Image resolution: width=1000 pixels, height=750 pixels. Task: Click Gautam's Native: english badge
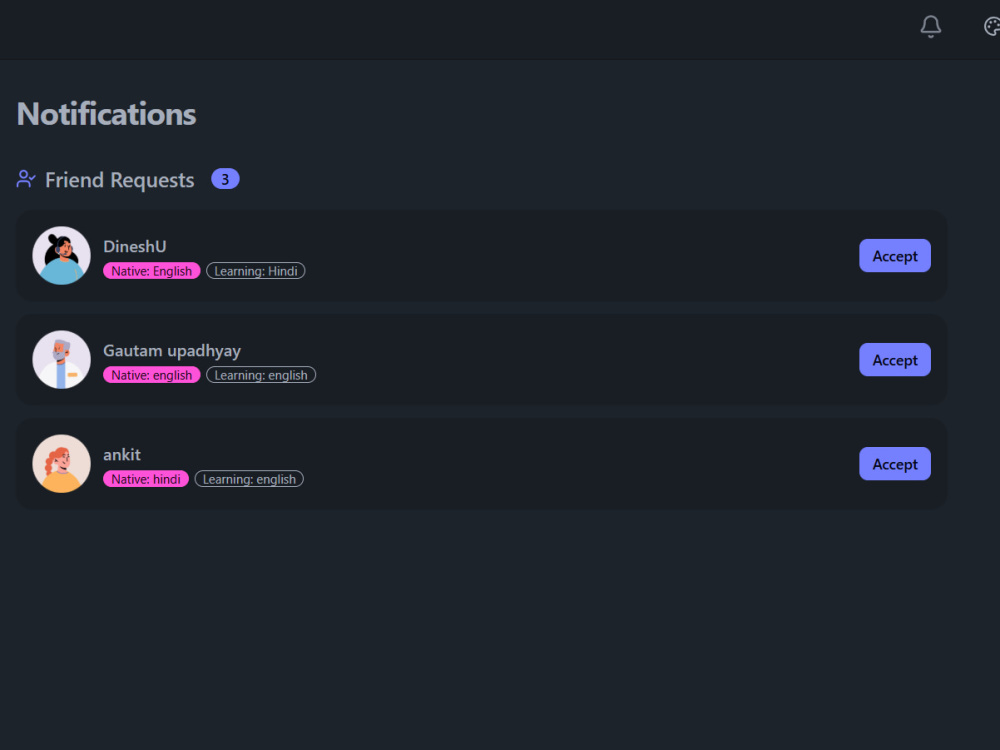152,375
